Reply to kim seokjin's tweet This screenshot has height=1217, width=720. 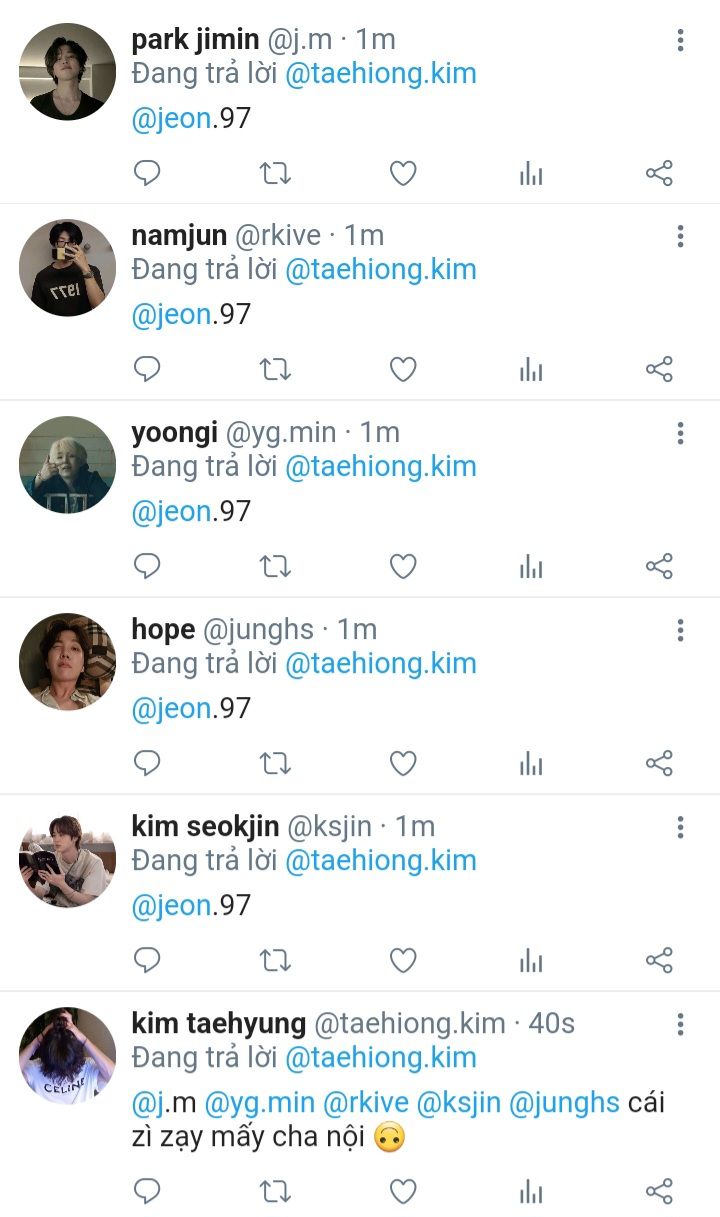tap(147, 961)
